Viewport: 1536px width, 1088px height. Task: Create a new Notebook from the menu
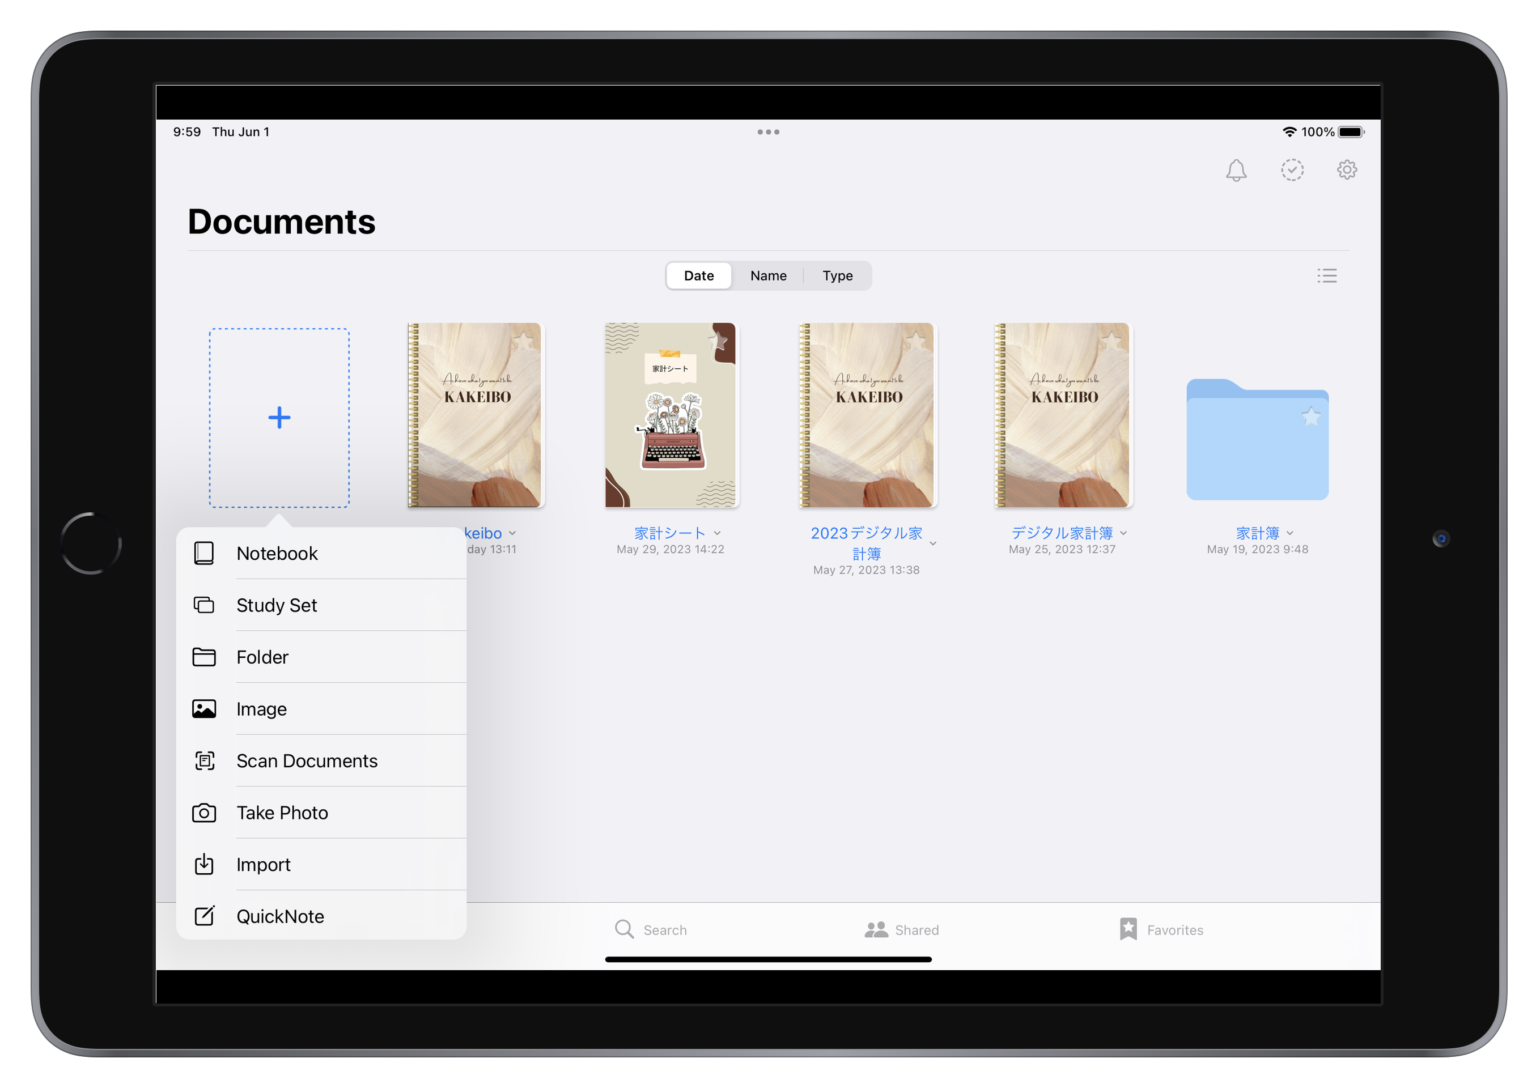coord(277,553)
